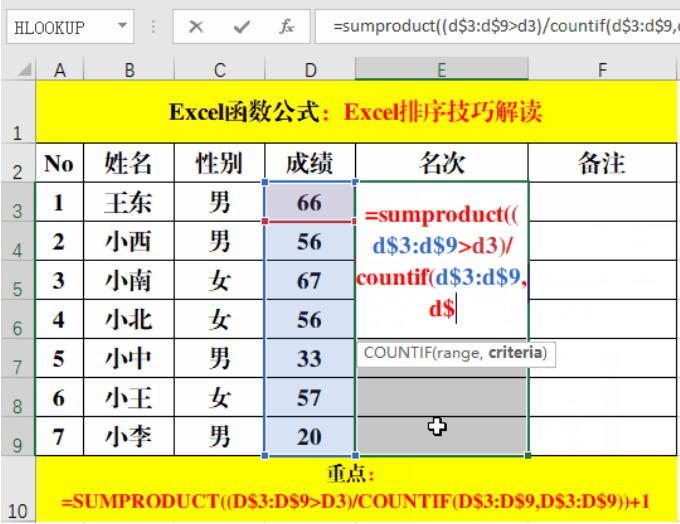Image resolution: width=680 pixels, height=524 pixels.
Task: Select row 9 header
Action: (17, 436)
